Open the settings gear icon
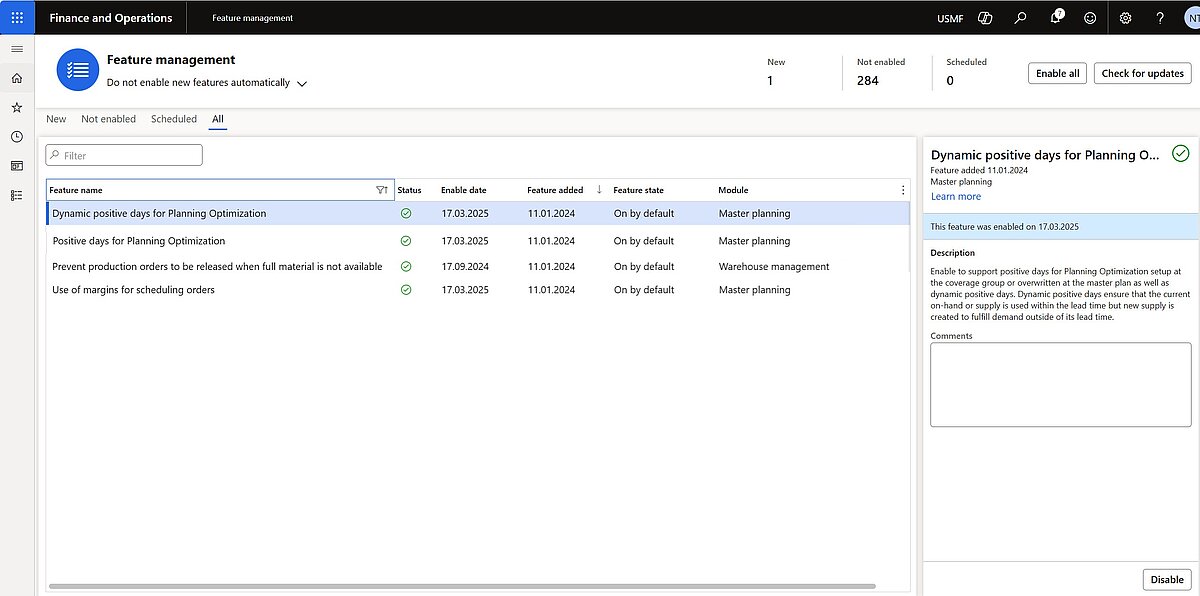This screenshot has width=1200, height=596. point(1124,17)
